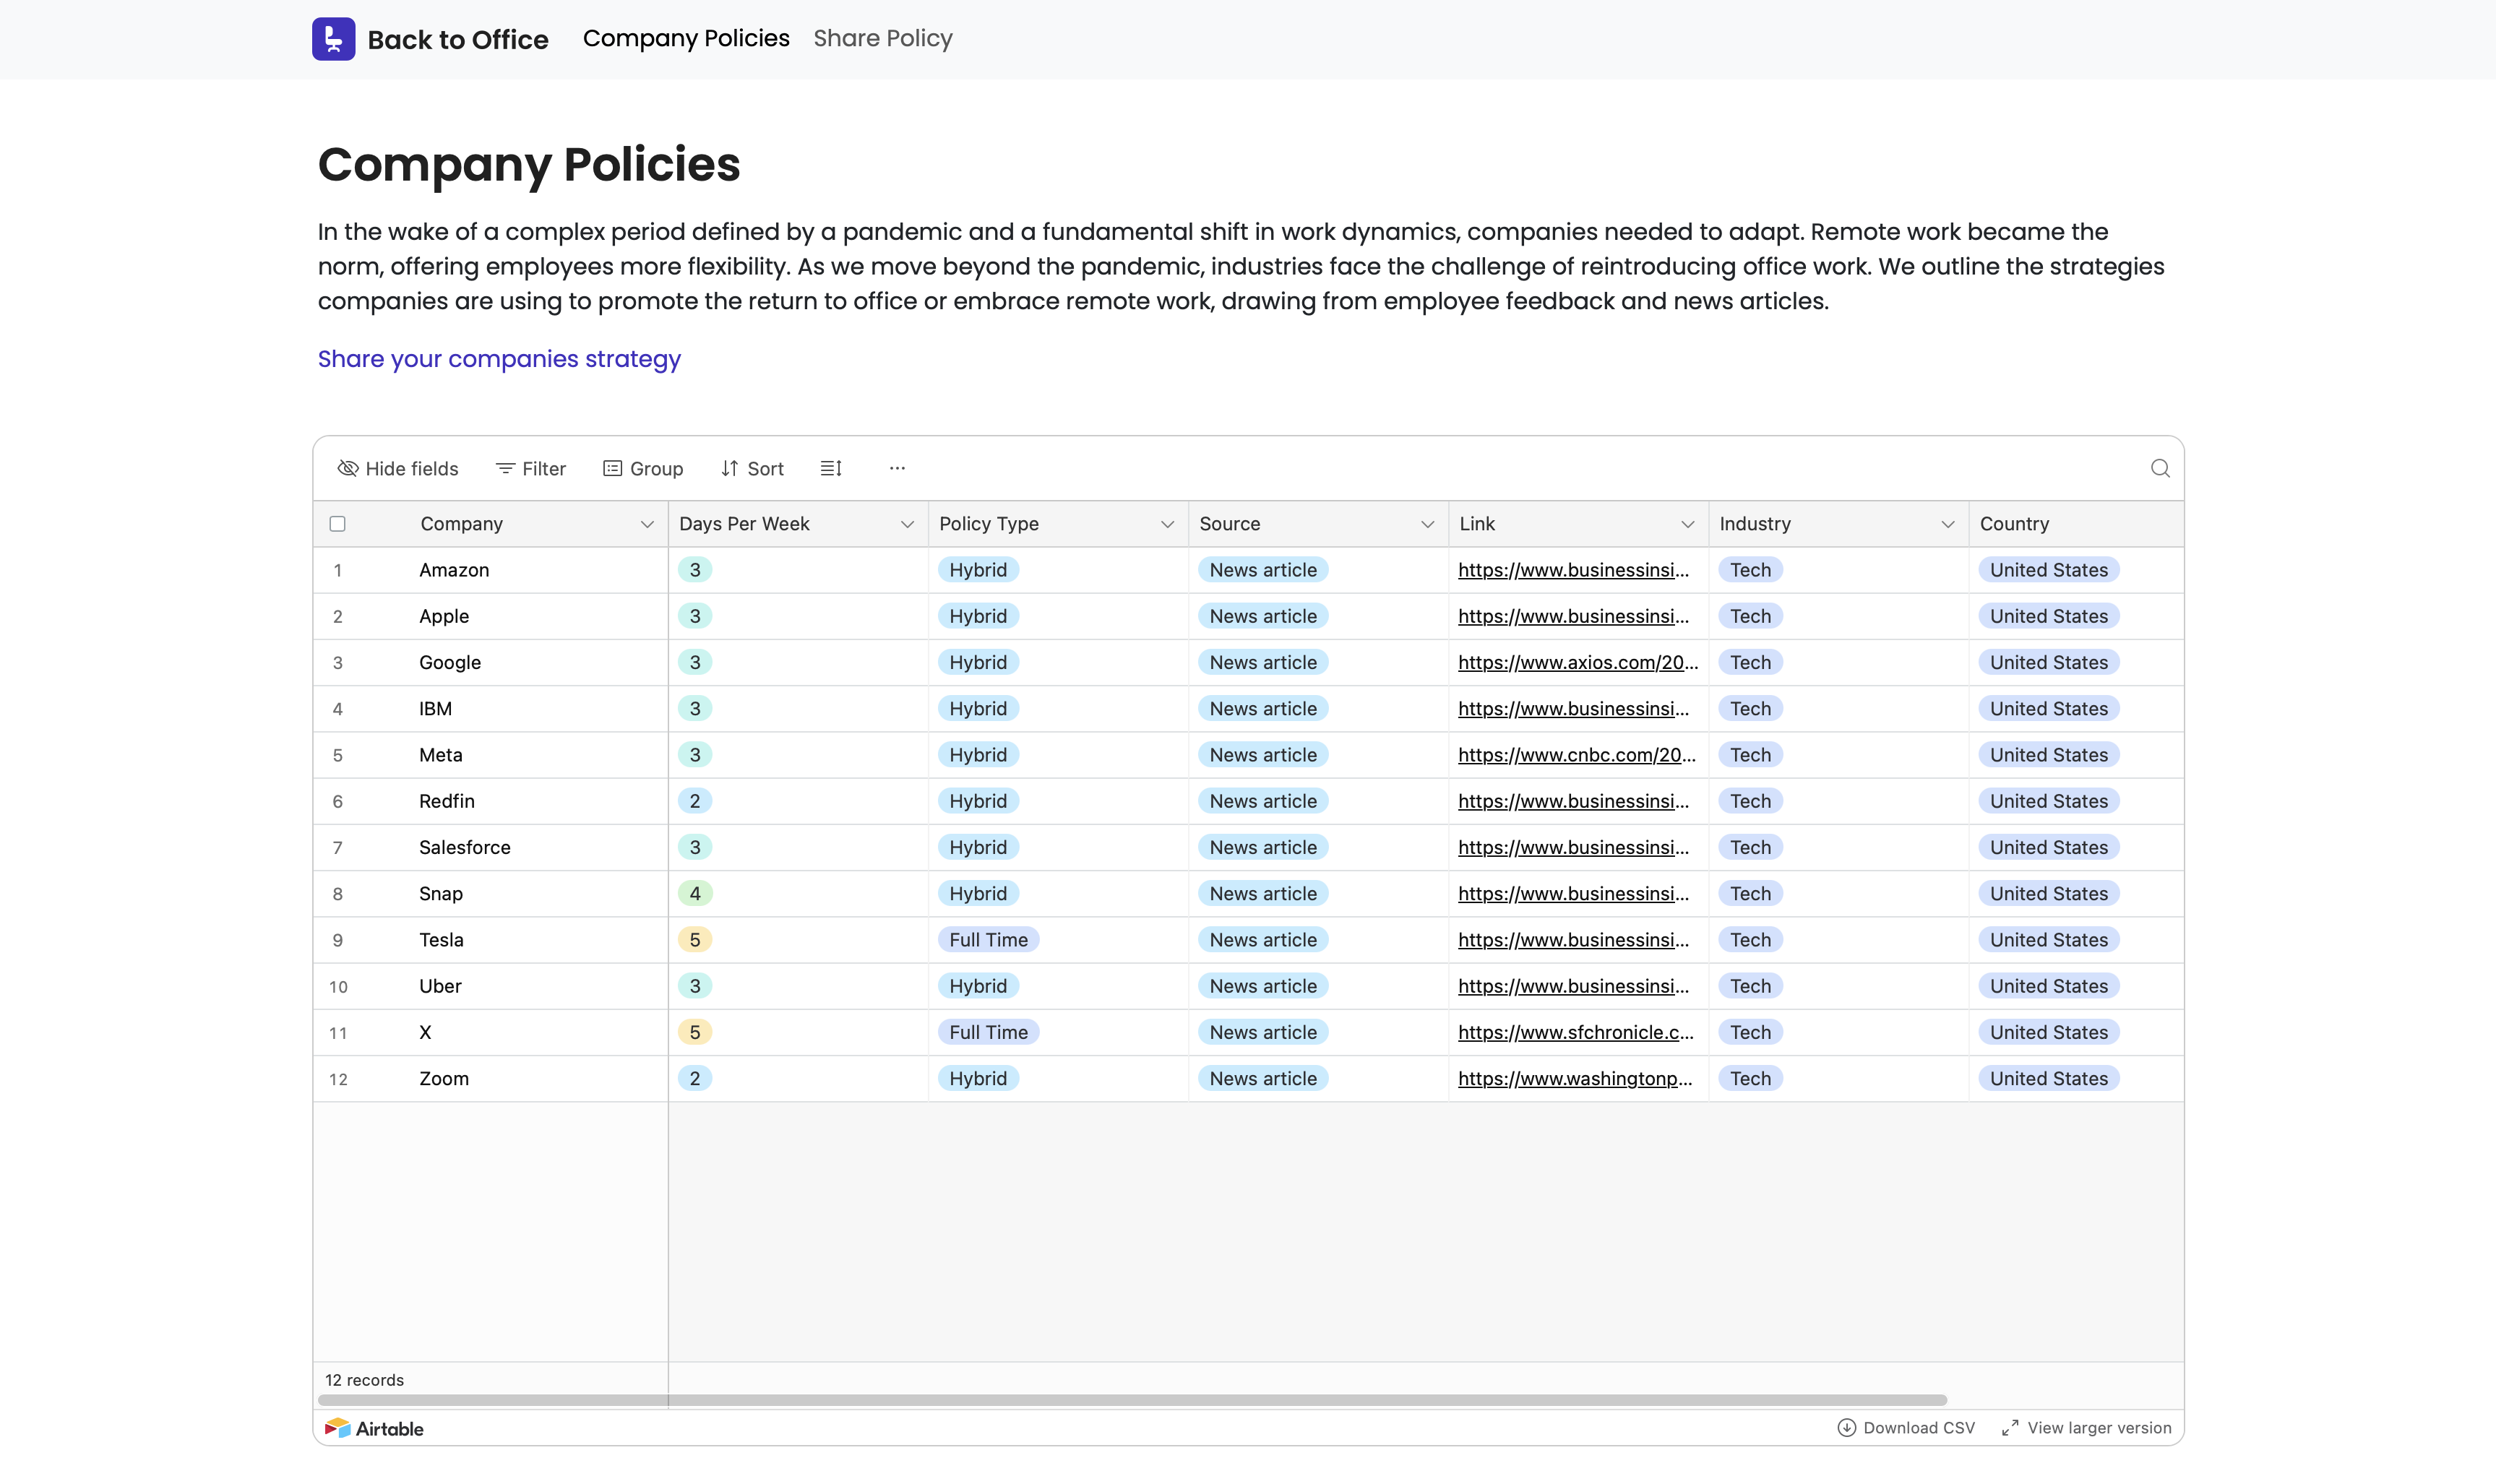
Task: Click the expand arrows larger version icon
Action: pos(2010,1428)
